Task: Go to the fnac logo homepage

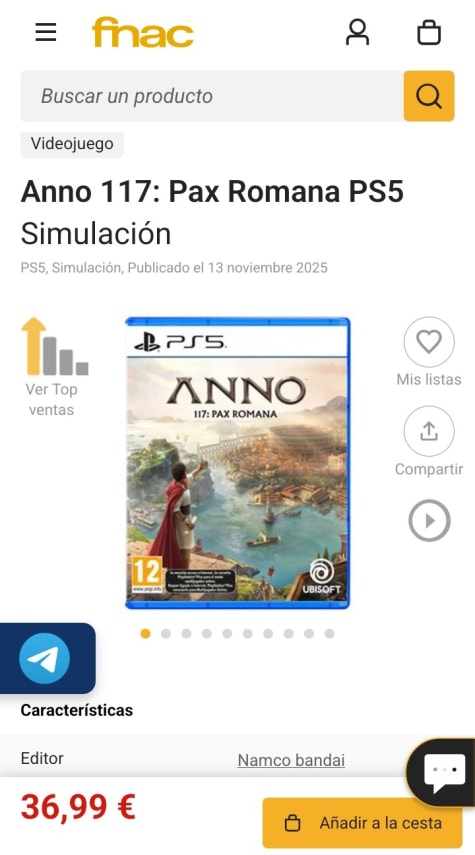Action: tap(143, 32)
